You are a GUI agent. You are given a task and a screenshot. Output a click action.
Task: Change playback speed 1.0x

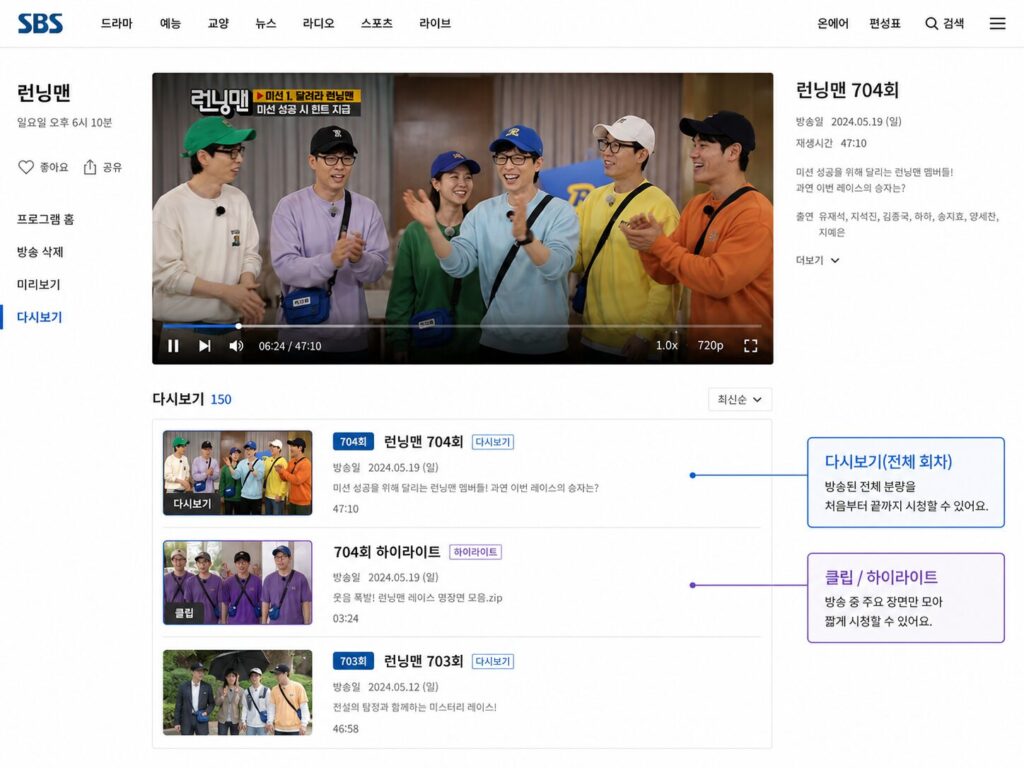point(667,345)
